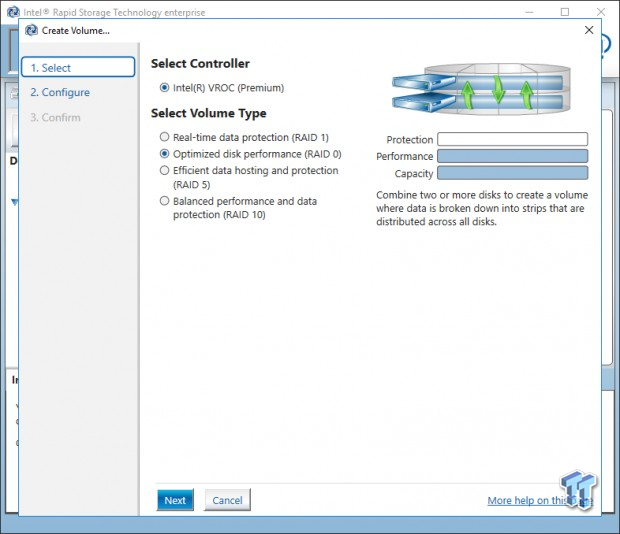Click the RAID disk array illustration
Image resolution: width=620 pixels, height=534 pixels.
click(481, 89)
